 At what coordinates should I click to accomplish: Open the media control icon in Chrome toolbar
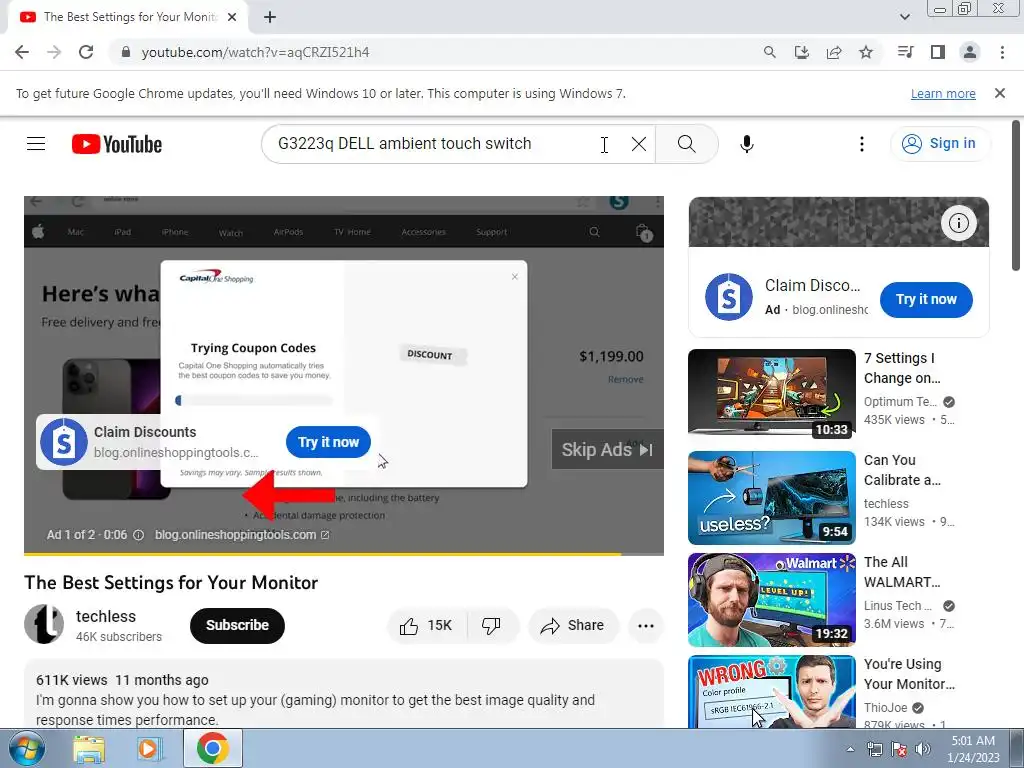[x=905, y=52]
